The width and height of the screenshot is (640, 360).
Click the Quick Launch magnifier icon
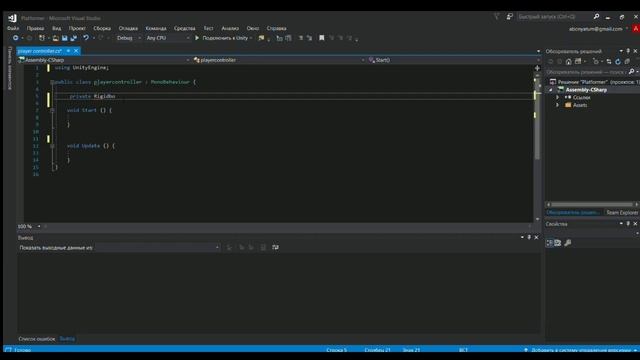tap(596, 17)
